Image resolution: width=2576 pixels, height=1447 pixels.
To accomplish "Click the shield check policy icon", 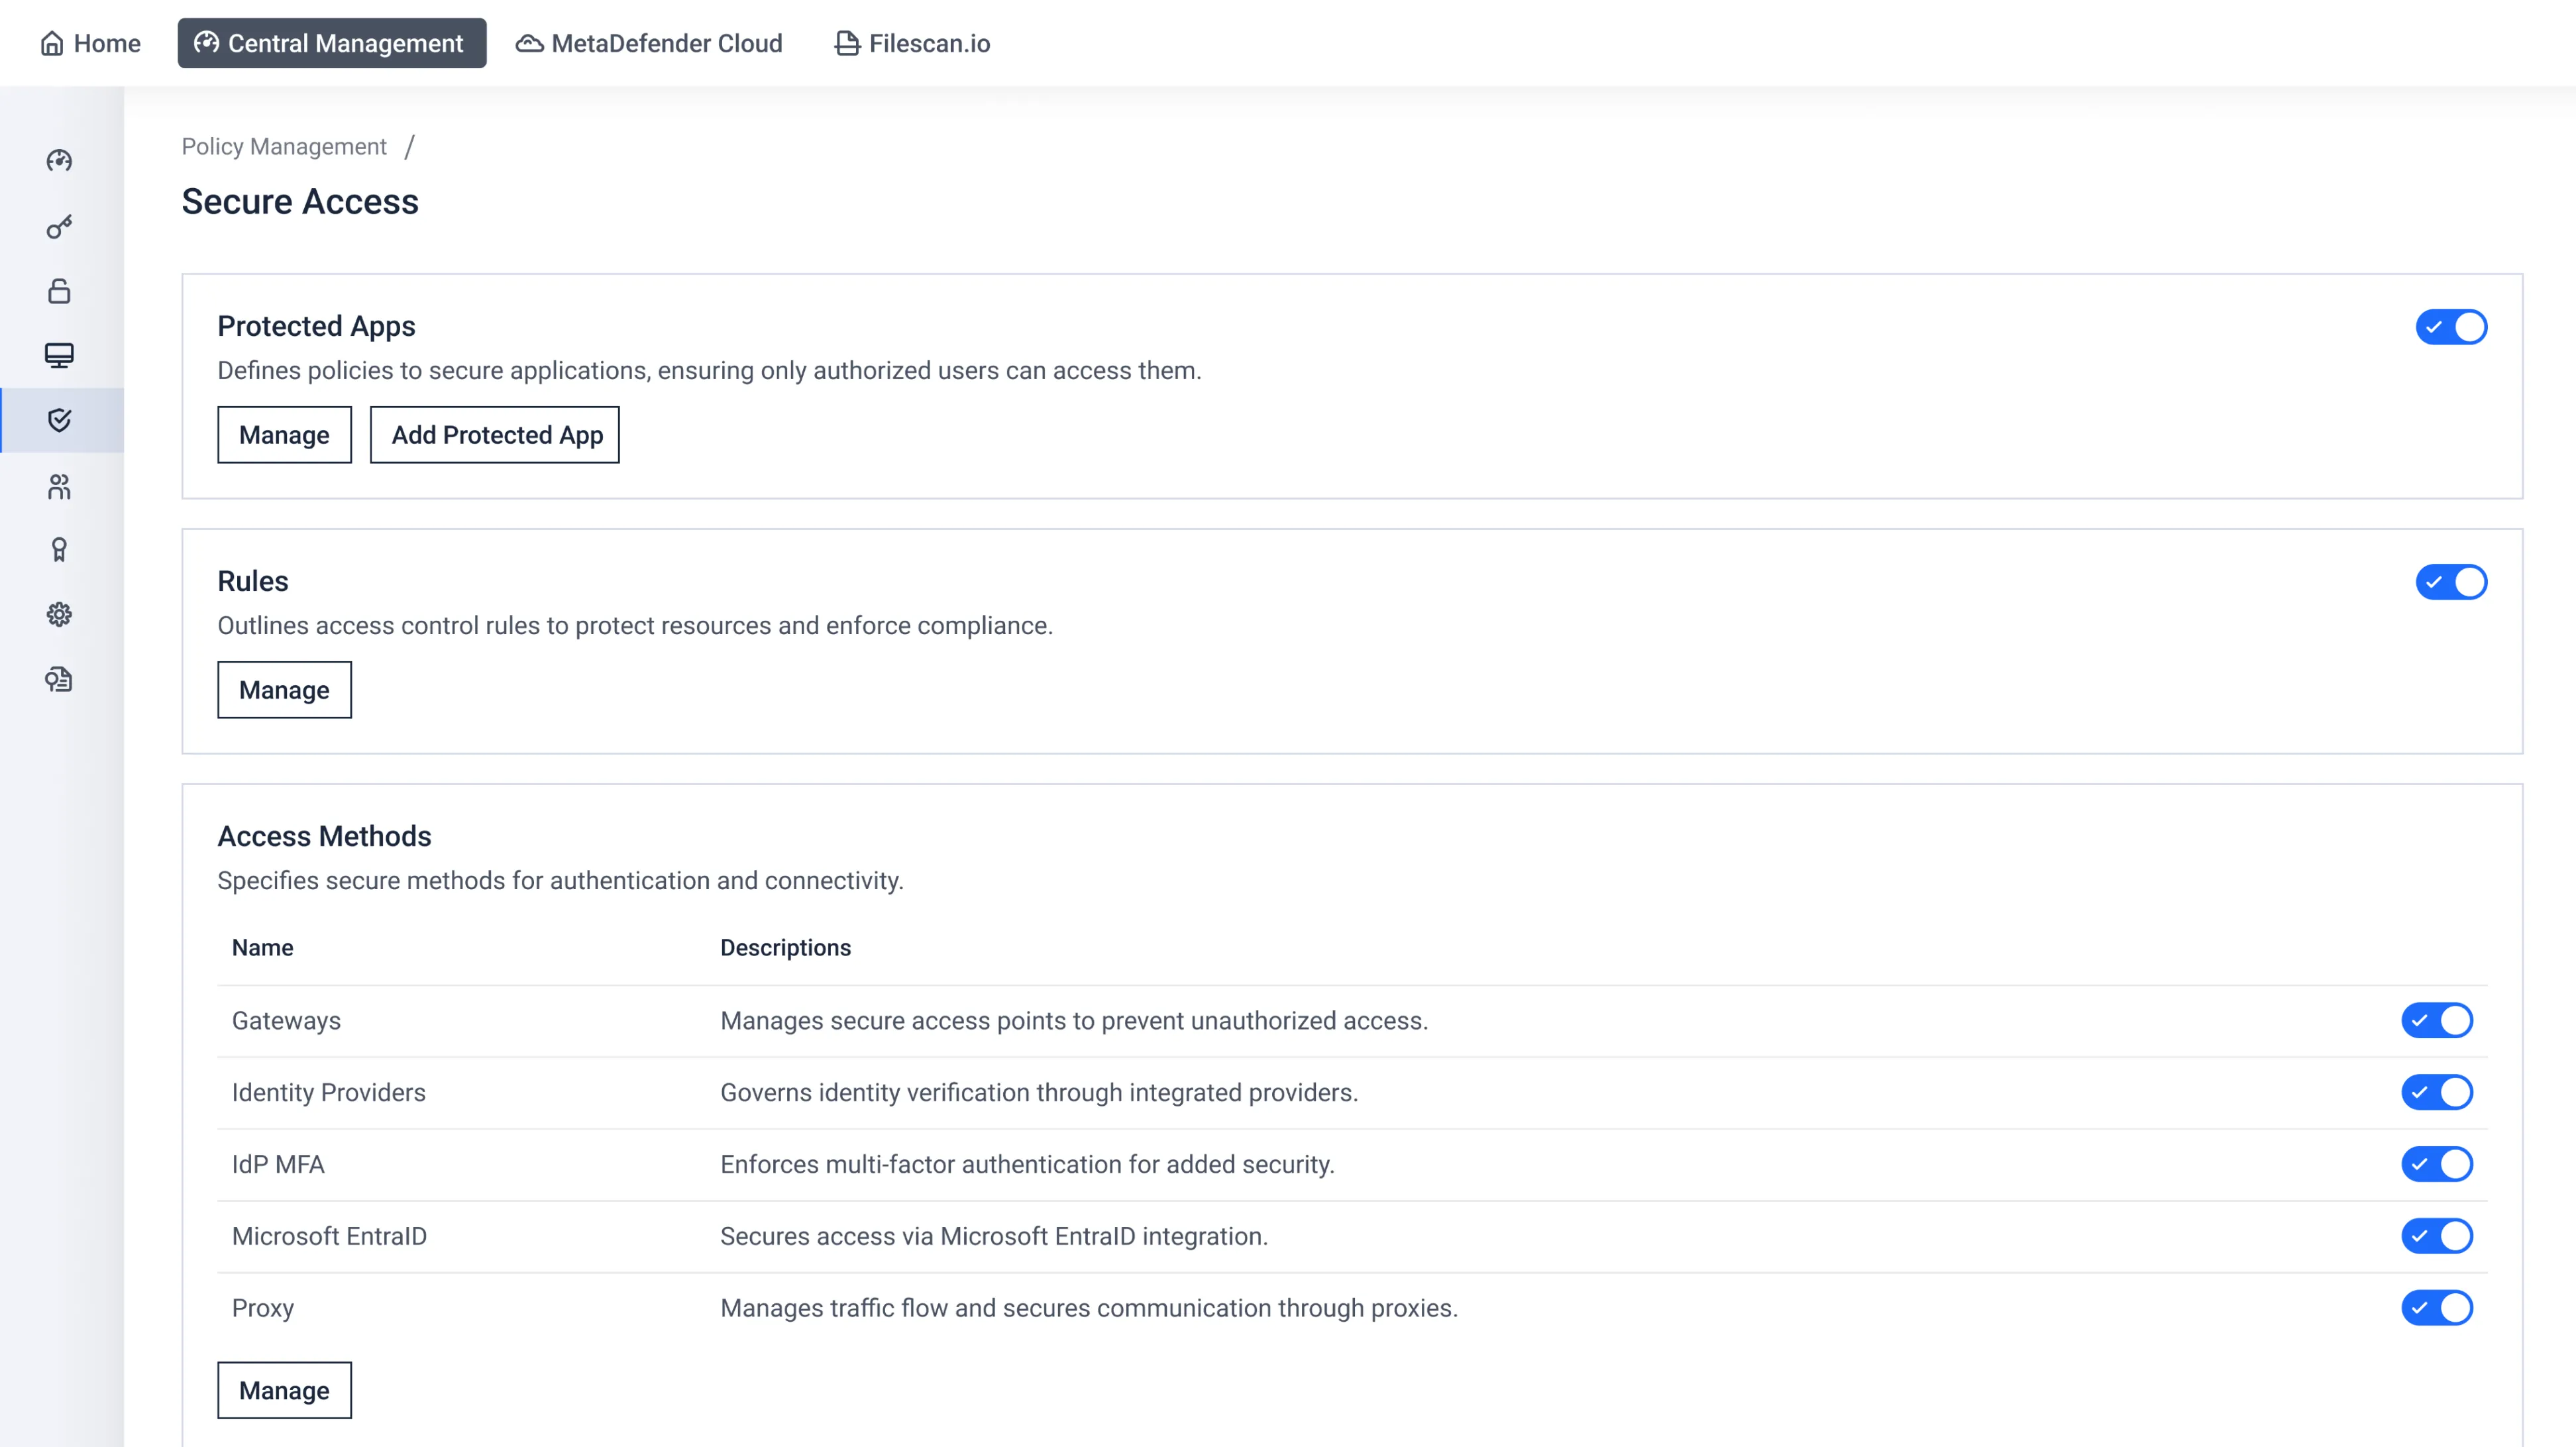I will click(59, 420).
